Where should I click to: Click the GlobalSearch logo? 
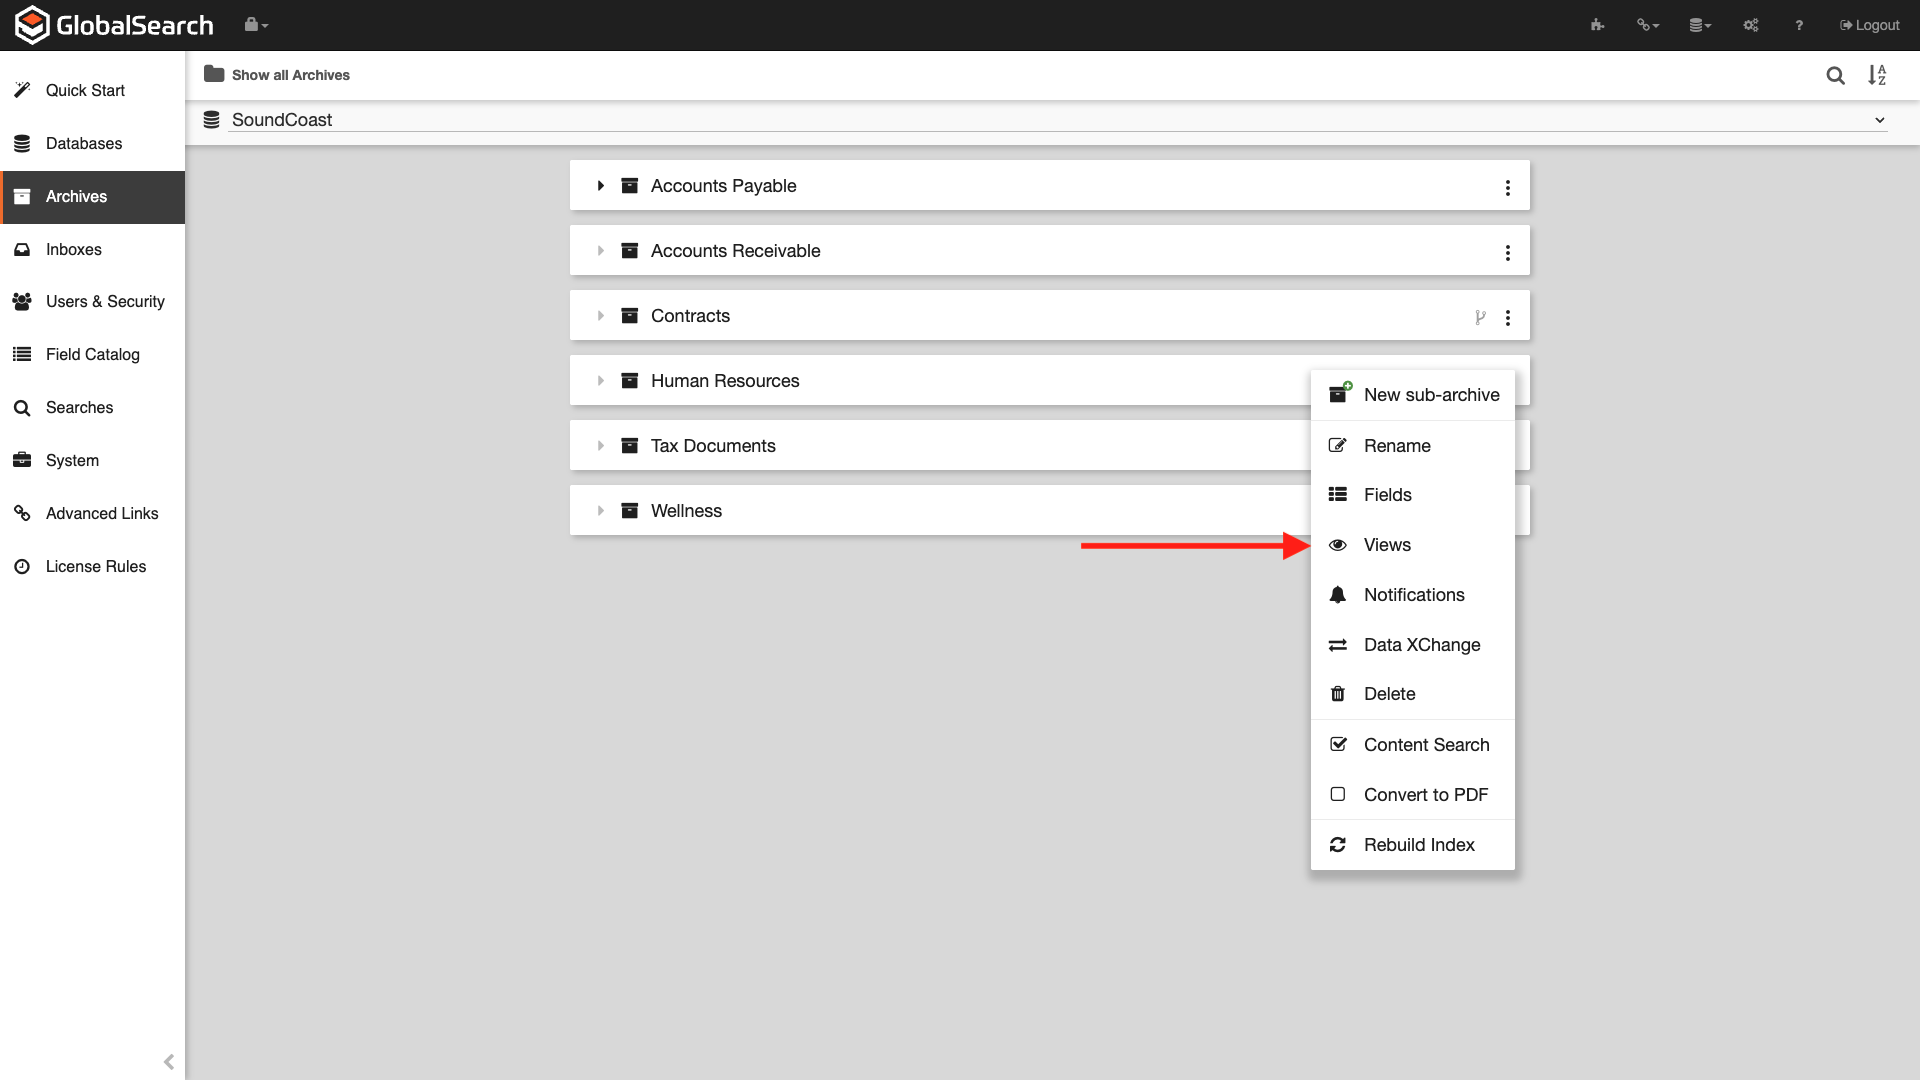click(115, 25)
